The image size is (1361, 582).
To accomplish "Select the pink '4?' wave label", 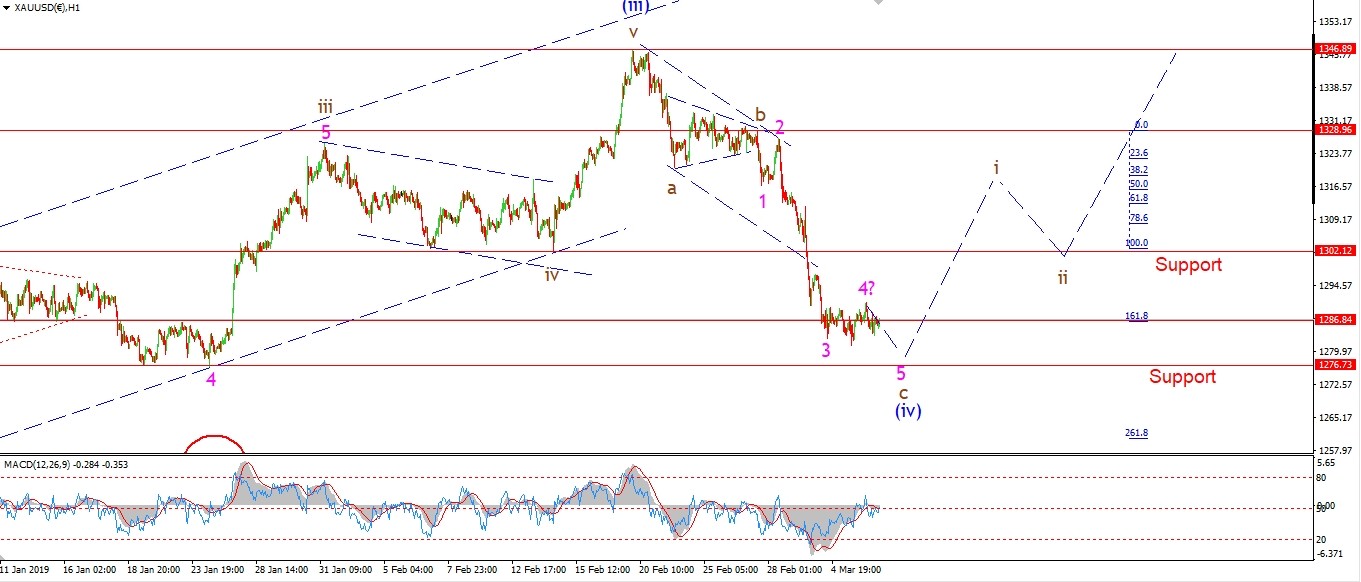I will pyautogui.click(x=867, y=289).
